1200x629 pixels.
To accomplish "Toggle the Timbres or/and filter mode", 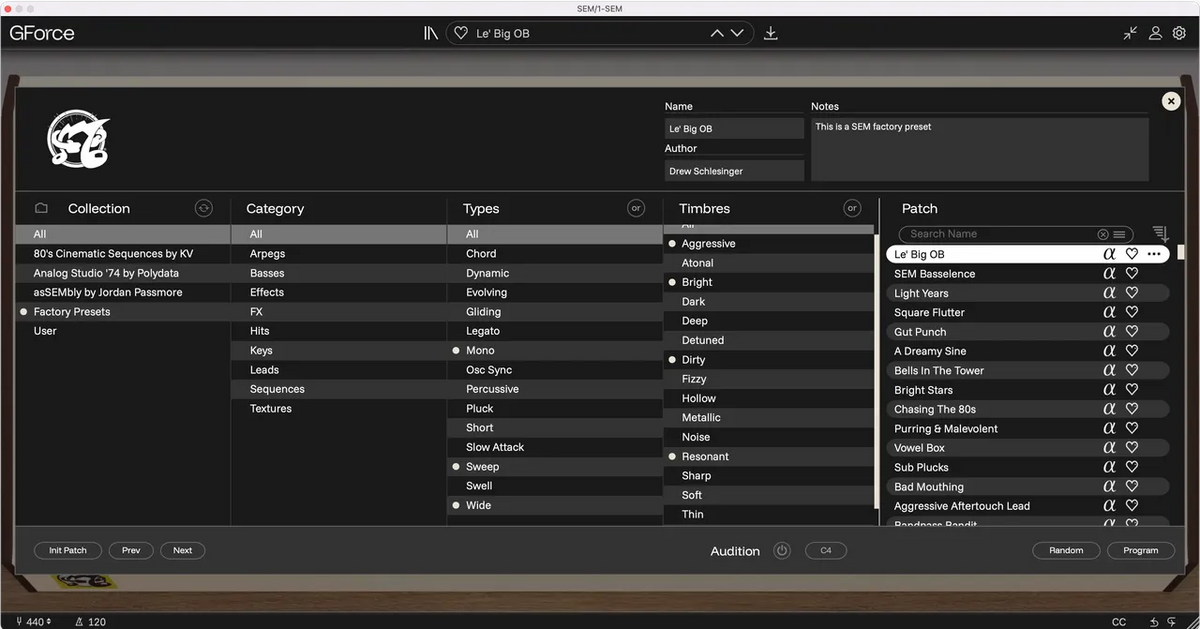I will [852, 208].
